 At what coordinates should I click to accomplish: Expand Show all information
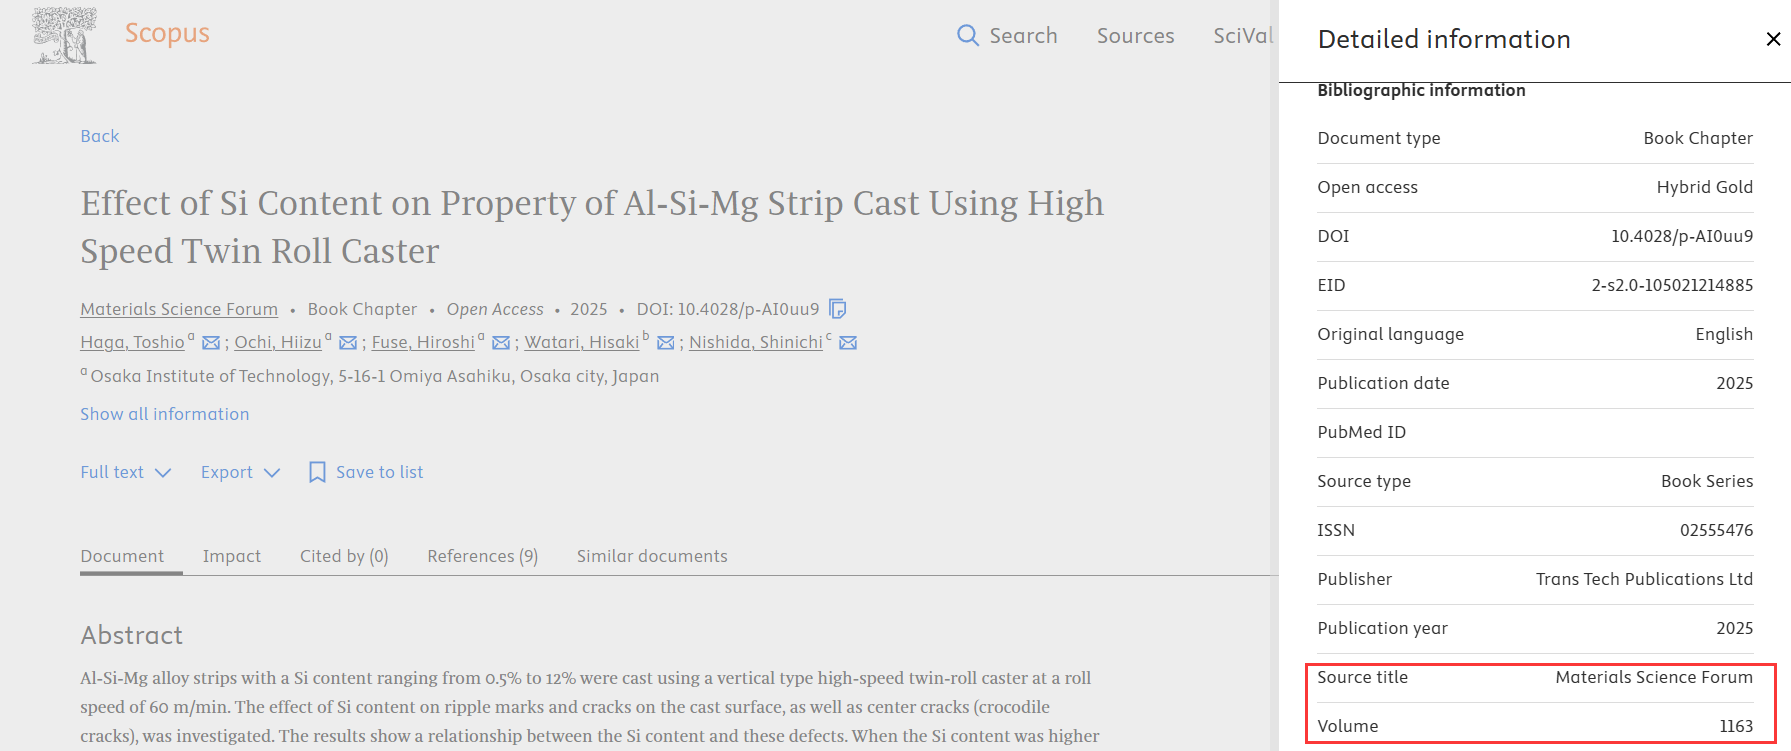coord(165,414)
